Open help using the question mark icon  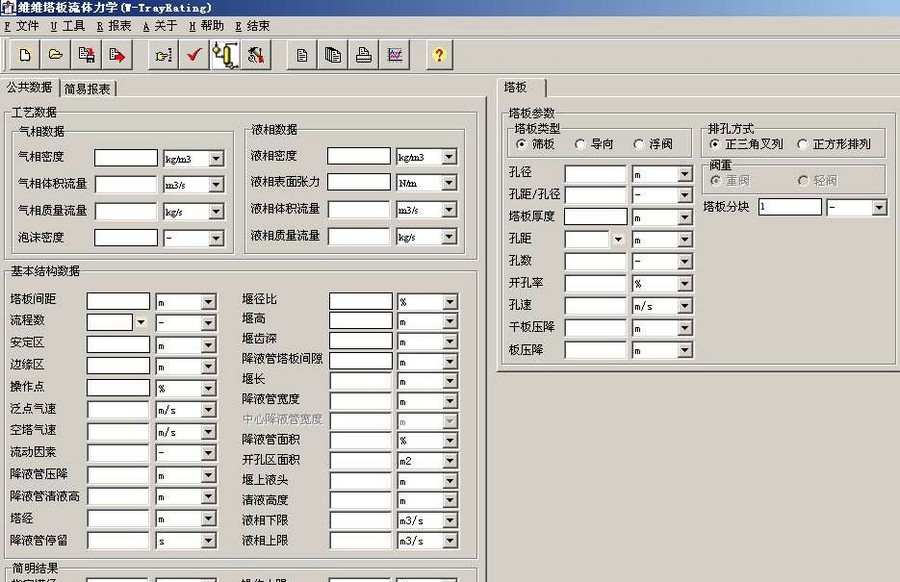click(x=438, y=55)
